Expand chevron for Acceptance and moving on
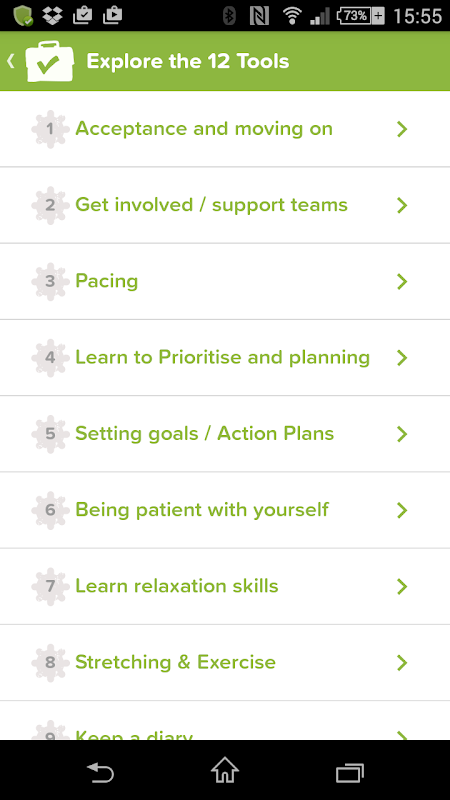This screenshot has height=800, width=450. [x=402, y=129]
